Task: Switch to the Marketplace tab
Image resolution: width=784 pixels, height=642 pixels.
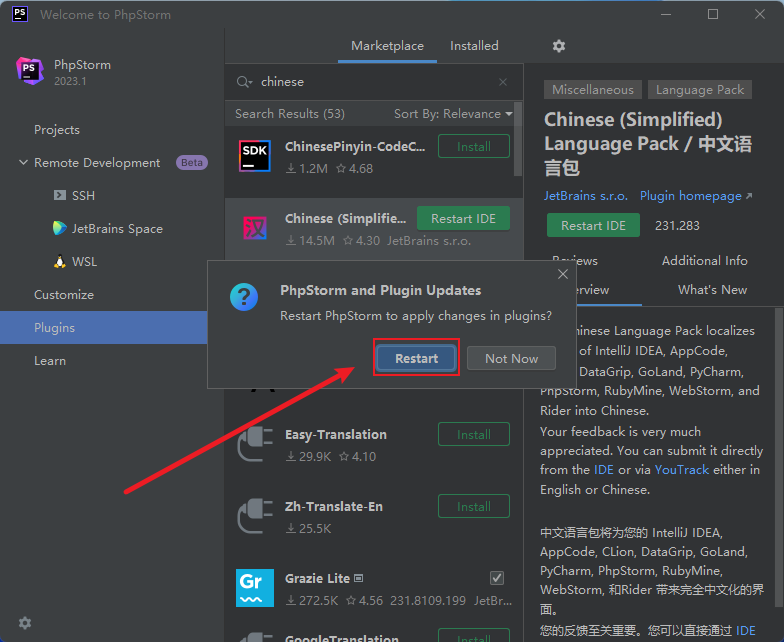Action: 387,46
